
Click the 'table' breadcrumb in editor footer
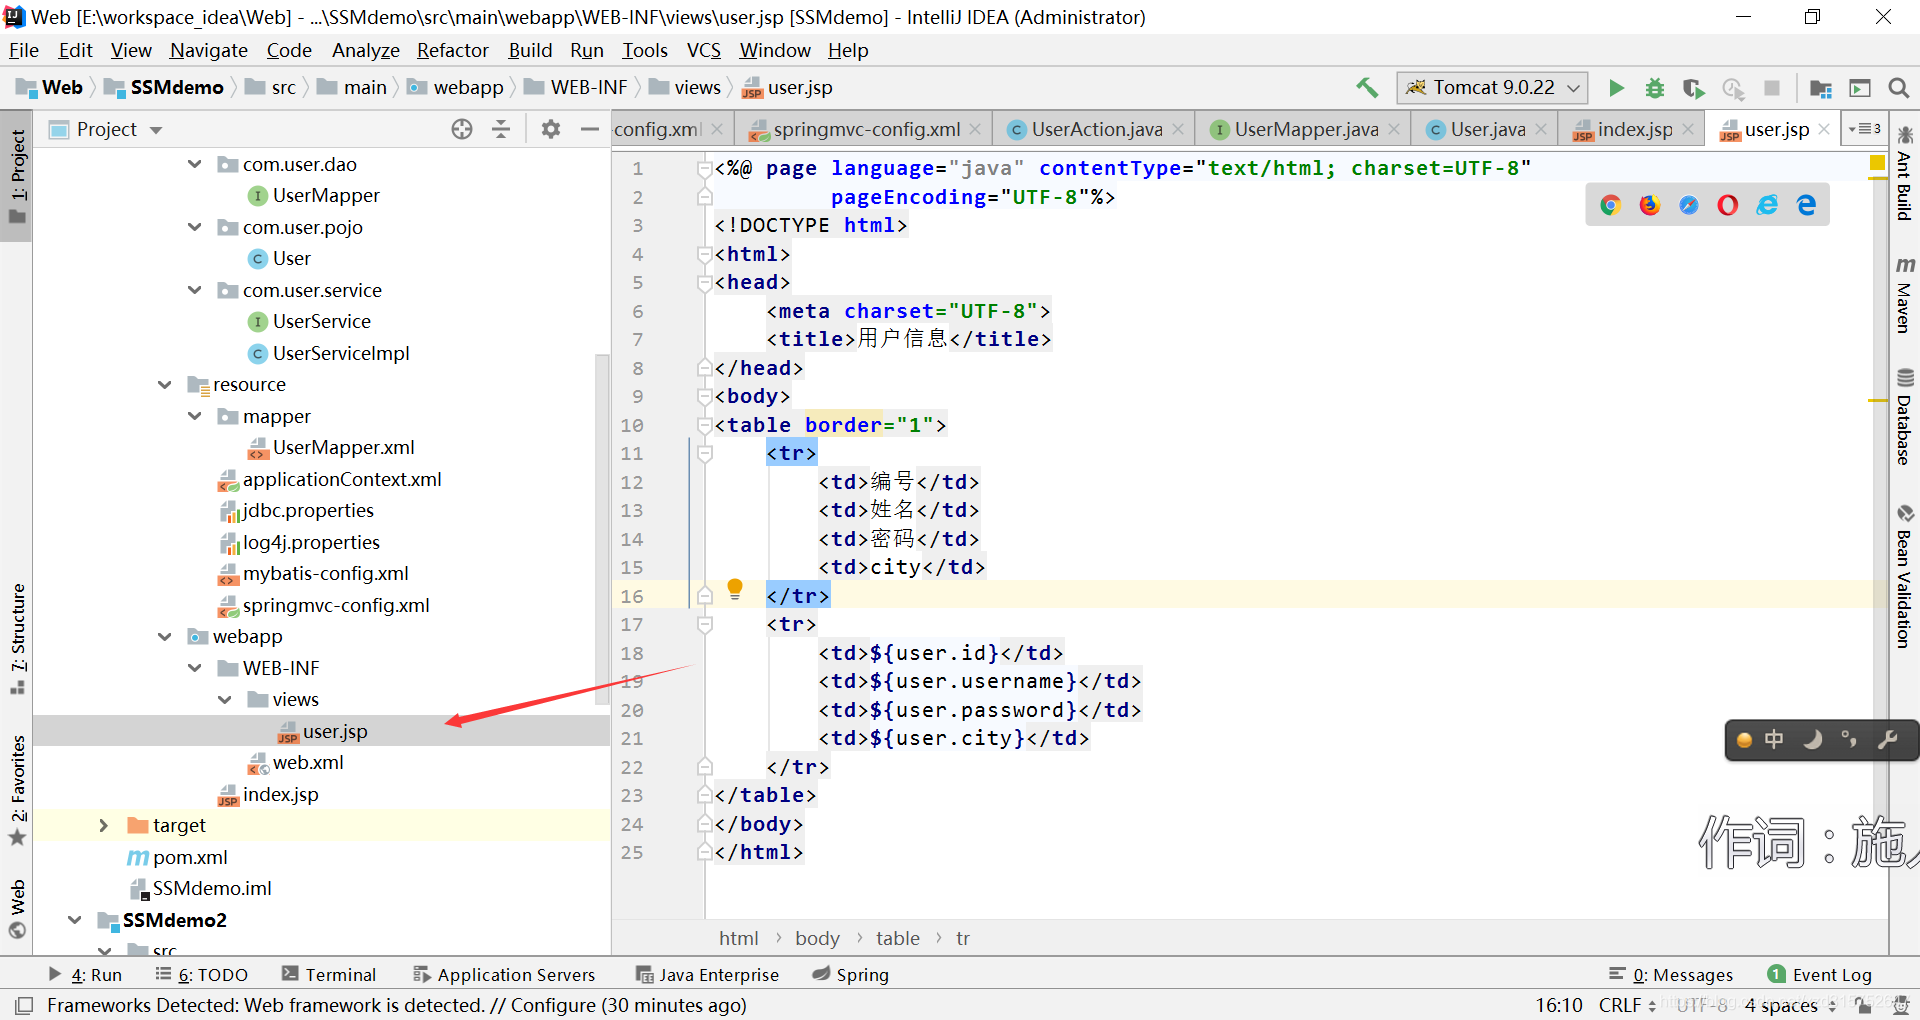coord(897,938)
